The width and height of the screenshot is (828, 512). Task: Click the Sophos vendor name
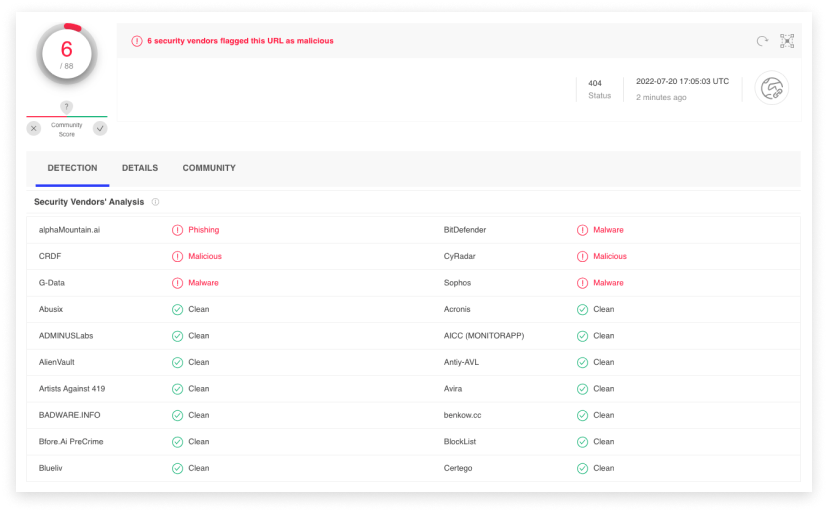[x=457, y=282]
